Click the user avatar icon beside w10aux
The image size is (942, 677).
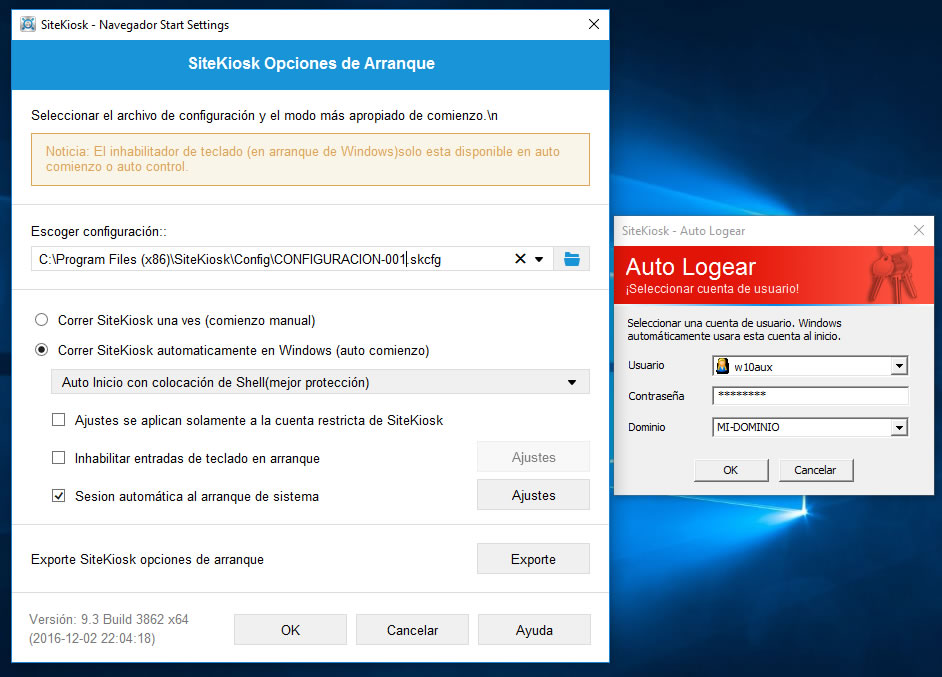pos(723,366)
